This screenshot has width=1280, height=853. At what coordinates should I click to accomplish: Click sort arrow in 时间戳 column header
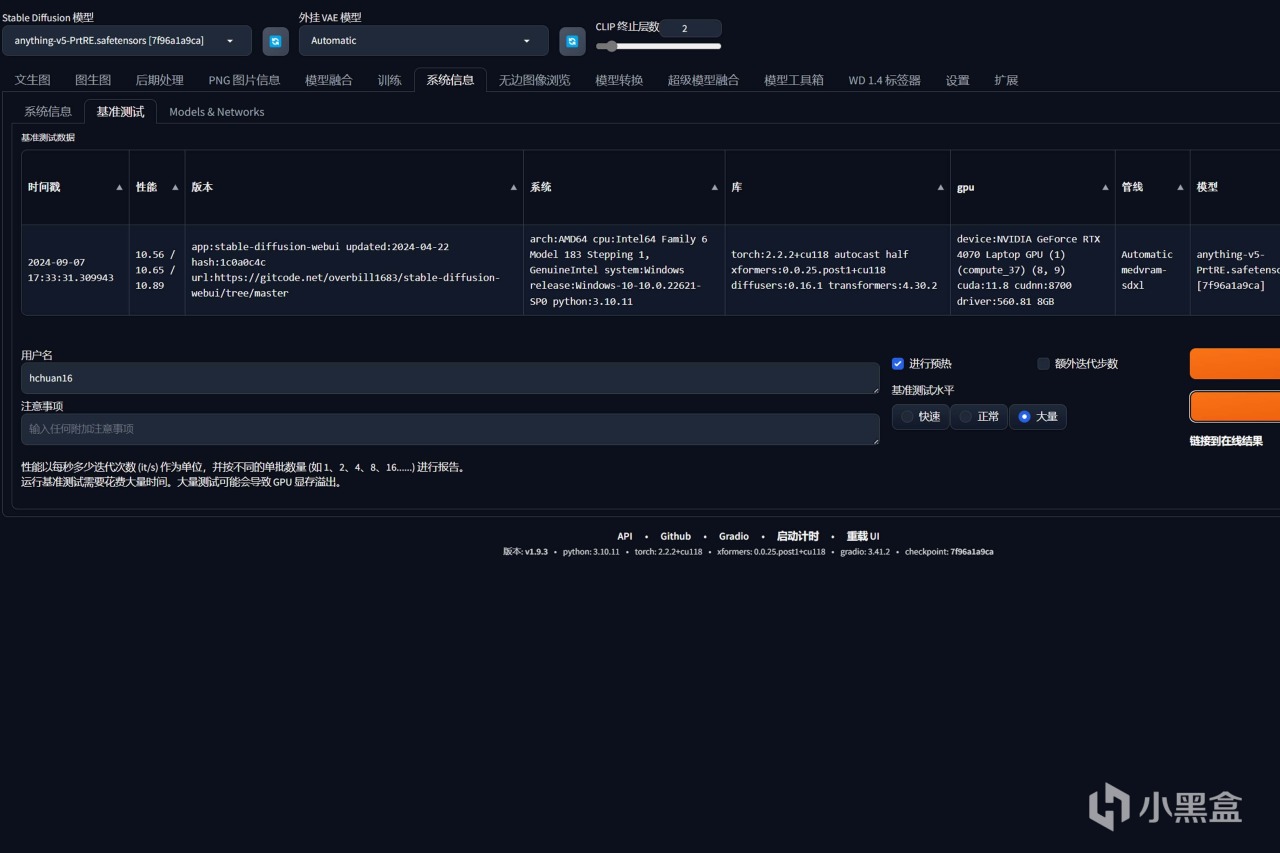tap(120, 188)
